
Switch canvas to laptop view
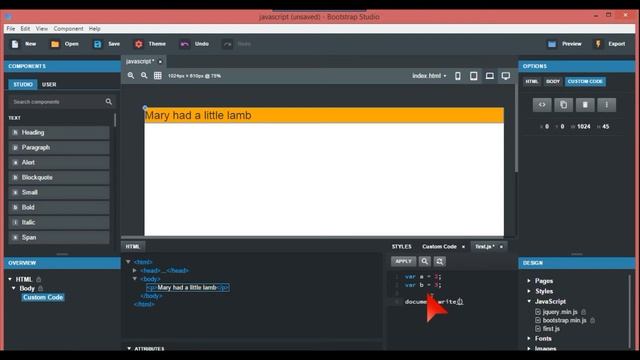(490, 76)
